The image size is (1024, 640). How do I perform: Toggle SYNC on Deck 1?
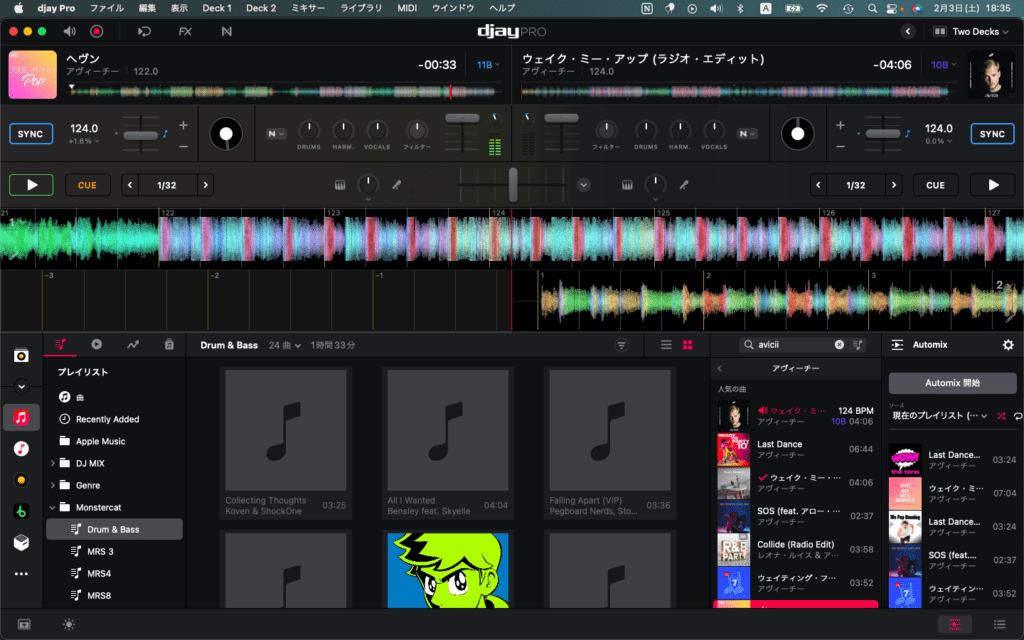pos(31,134)
